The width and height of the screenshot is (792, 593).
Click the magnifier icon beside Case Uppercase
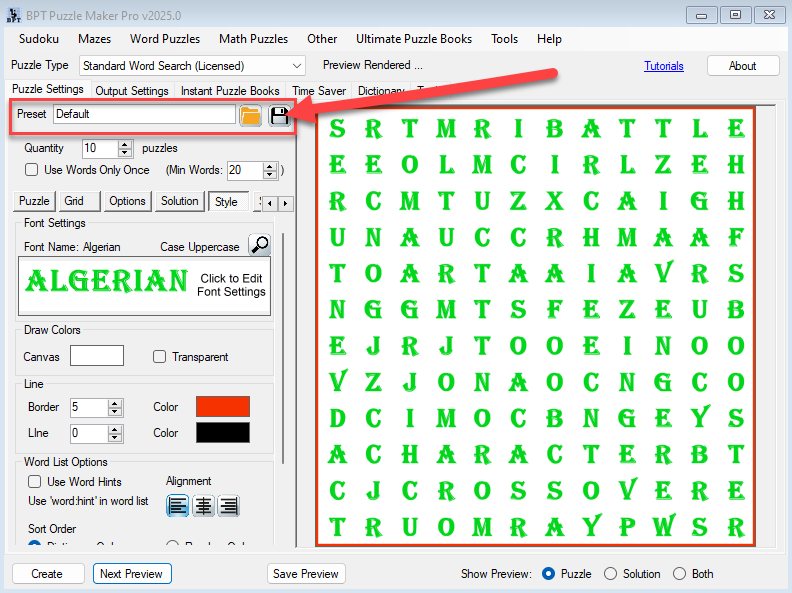(x=258, y=245)
